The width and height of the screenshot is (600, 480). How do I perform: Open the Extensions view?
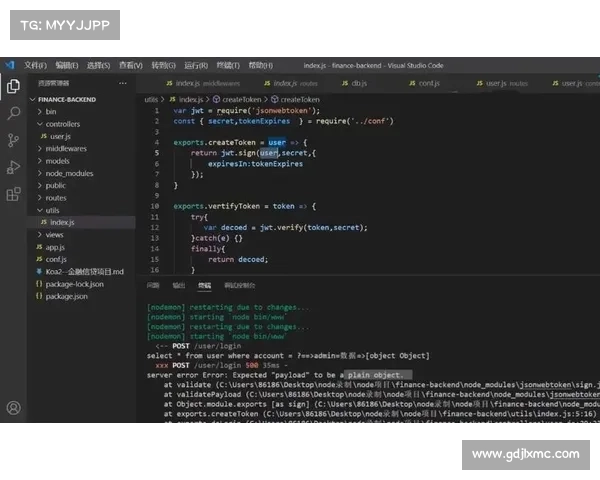coord(13,194)
